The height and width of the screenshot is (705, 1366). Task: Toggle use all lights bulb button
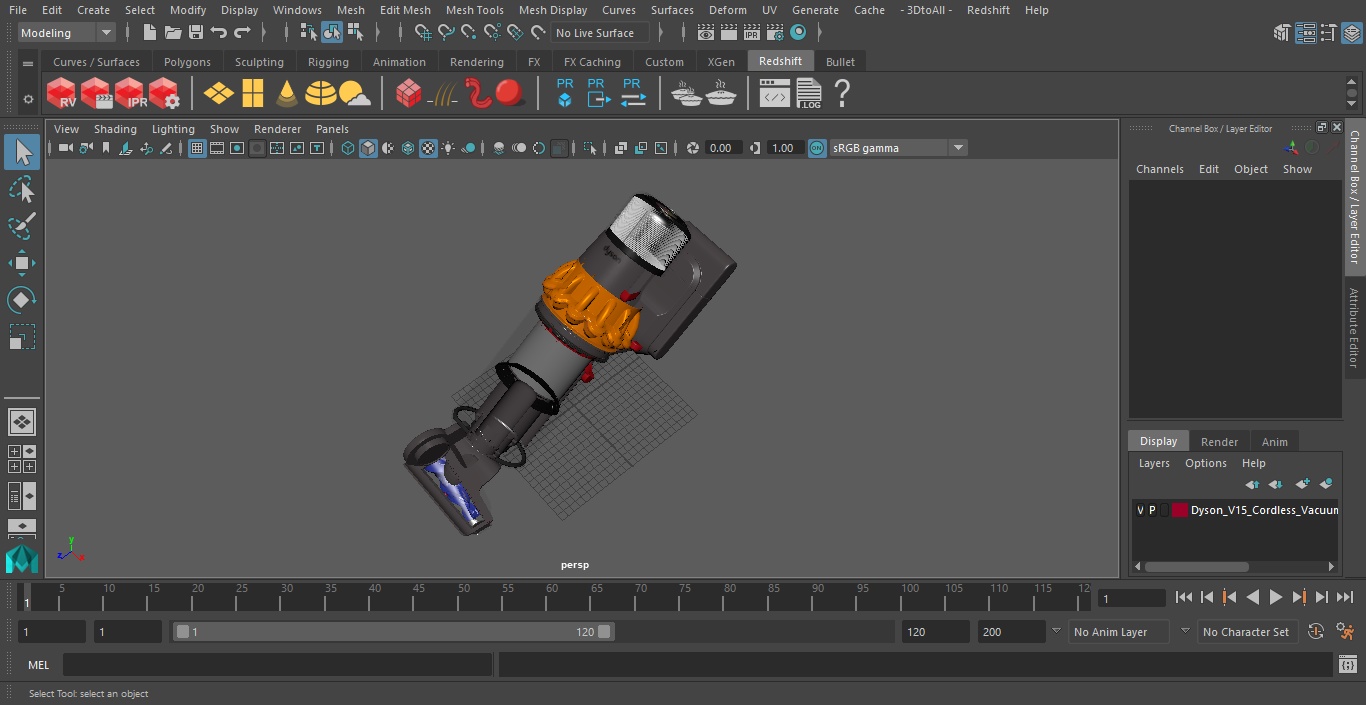448,148
